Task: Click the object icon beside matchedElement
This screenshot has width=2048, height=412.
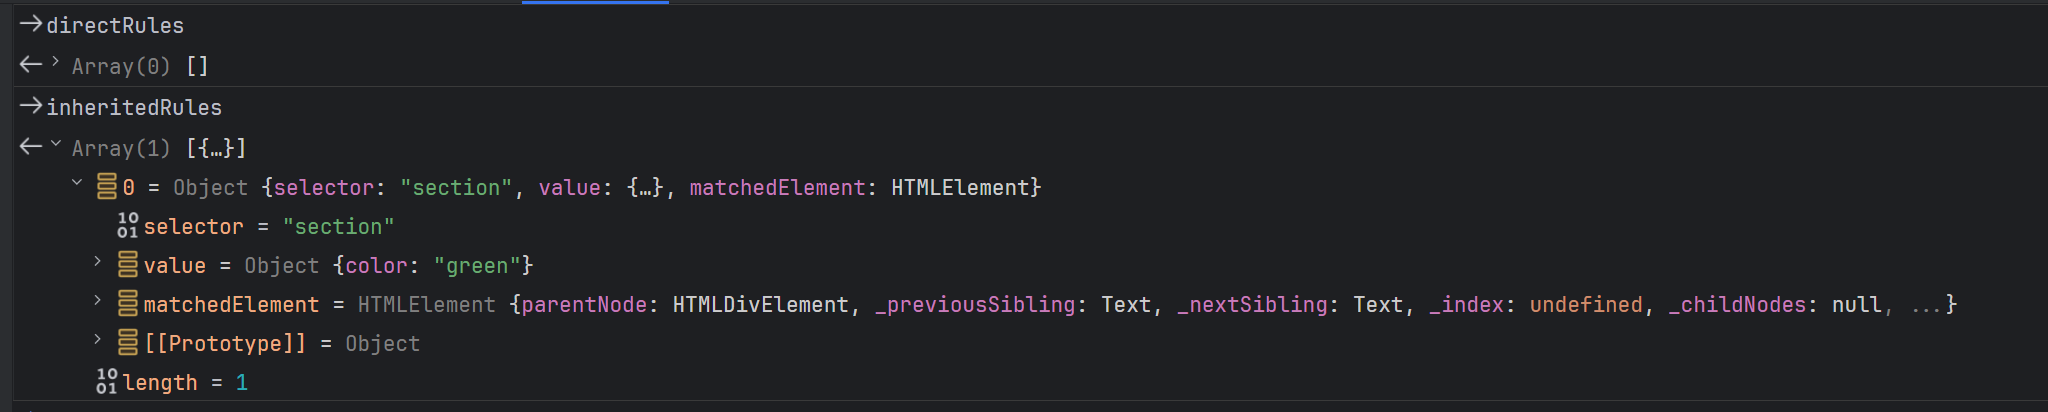Action: [x=128, y=304]
